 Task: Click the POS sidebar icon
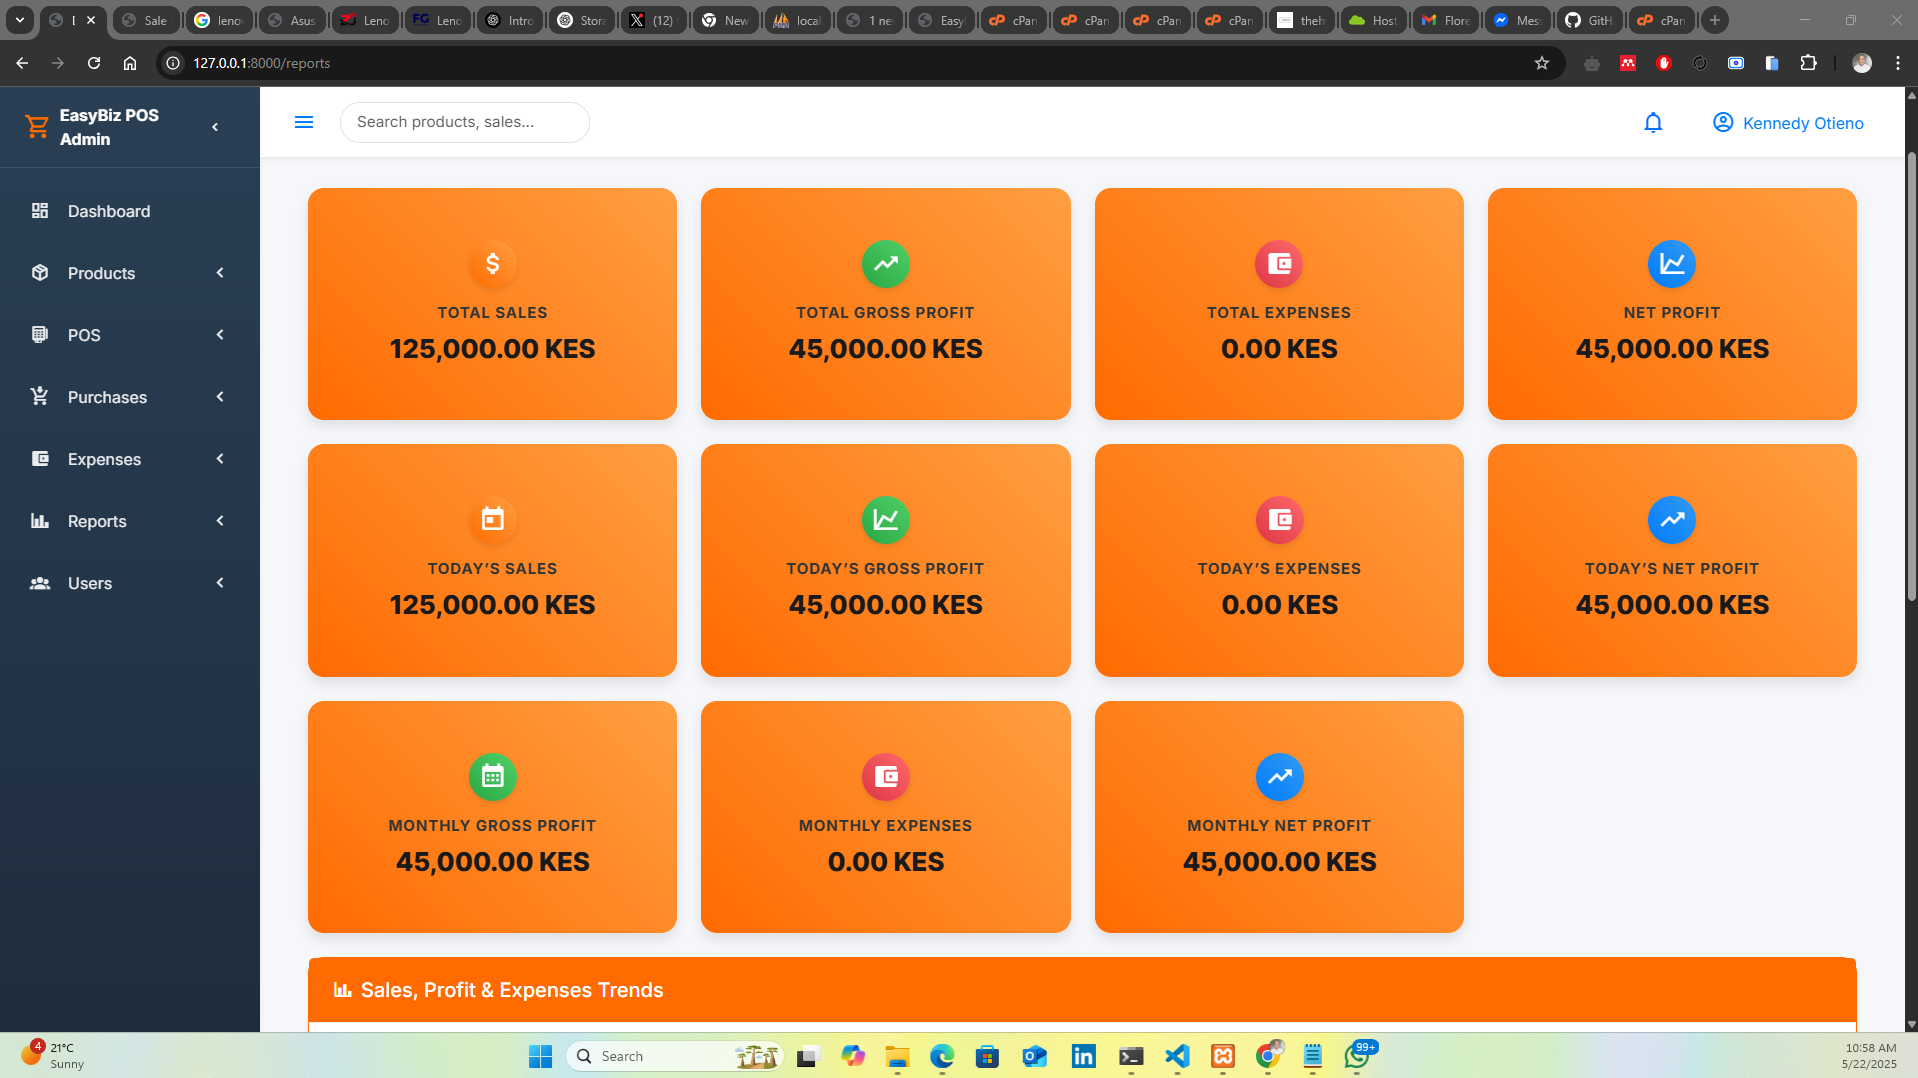(x=40, y=335)
